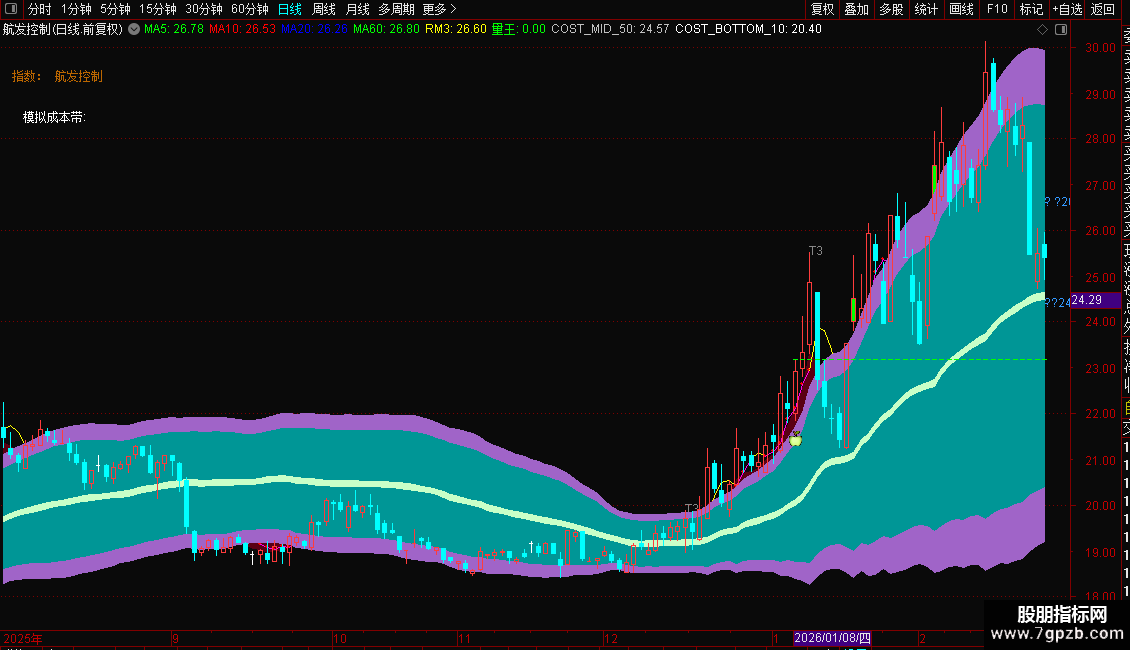Switch to 5分钟 chart period
This screenshot has width=1130, height=650.
coord(115,9)
